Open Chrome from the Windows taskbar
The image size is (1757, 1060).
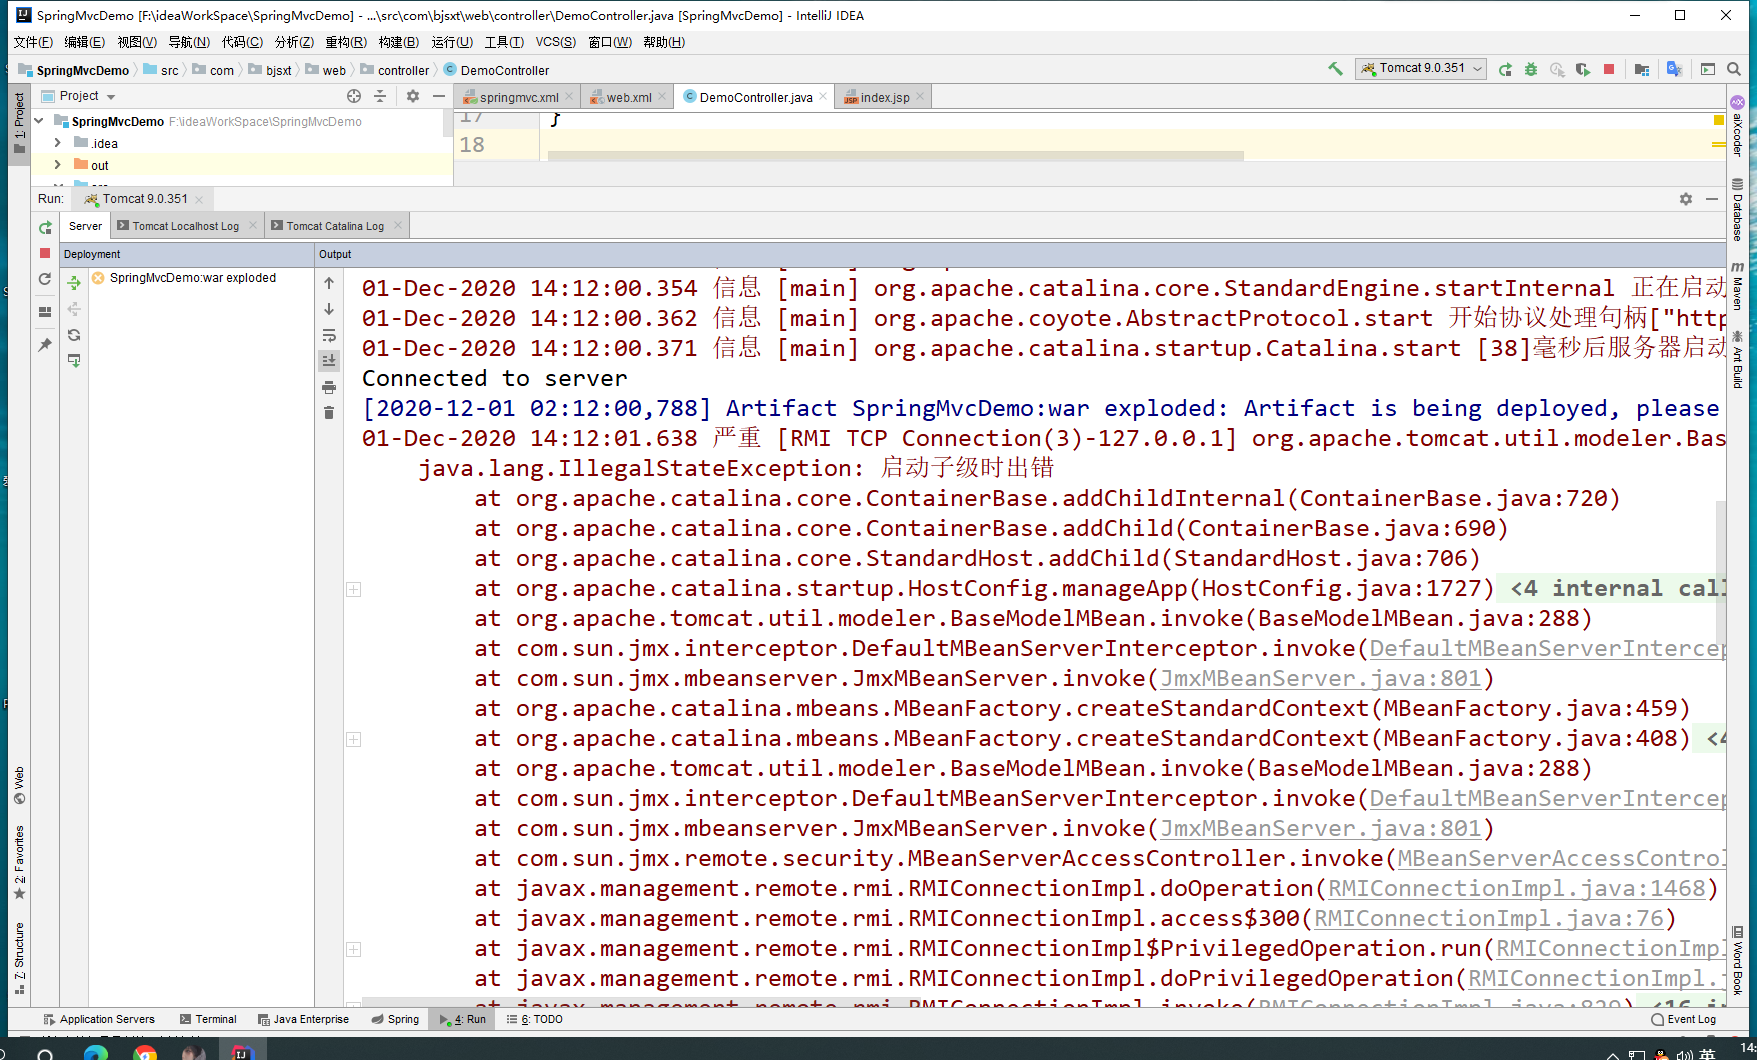(145, 1053)
